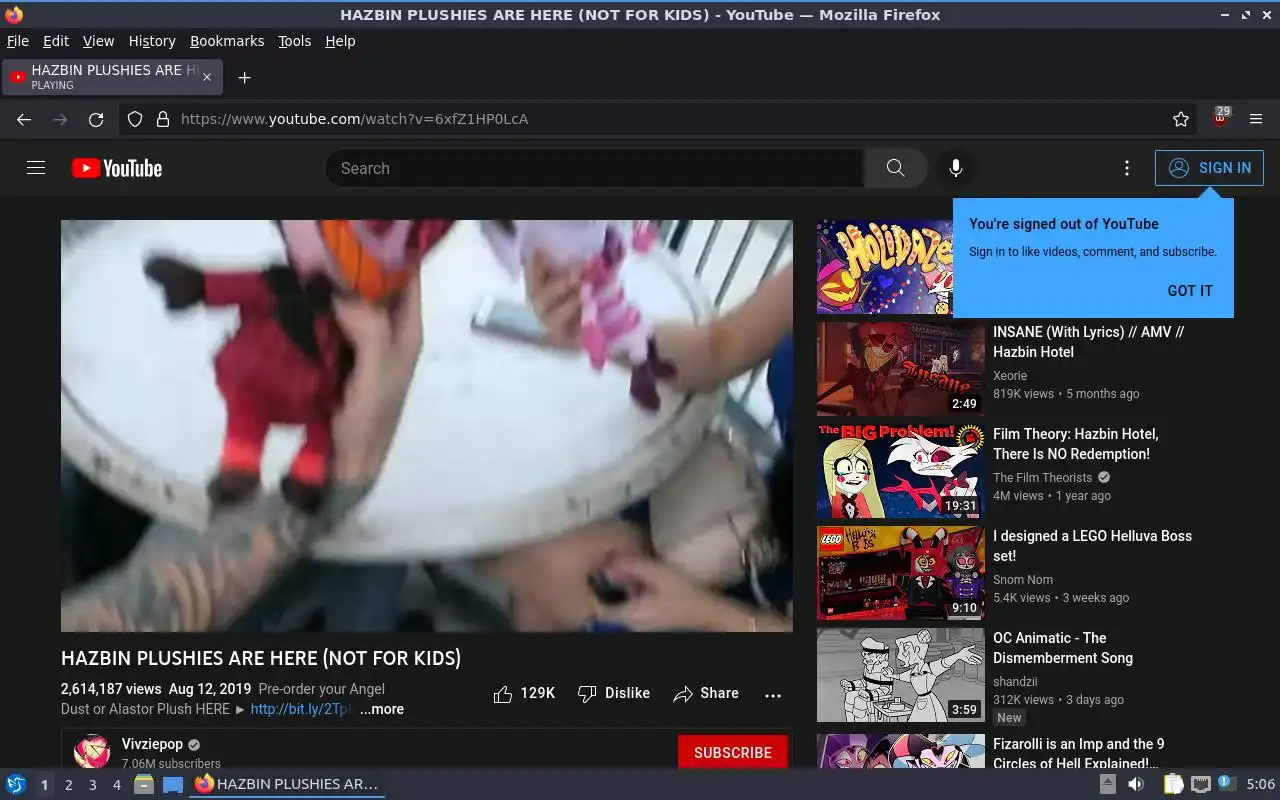Click Film Theory thumbnail showing 19:31
Viewport: 1280px width, 800px height.
pyautogui.click(x=901, y=471)
